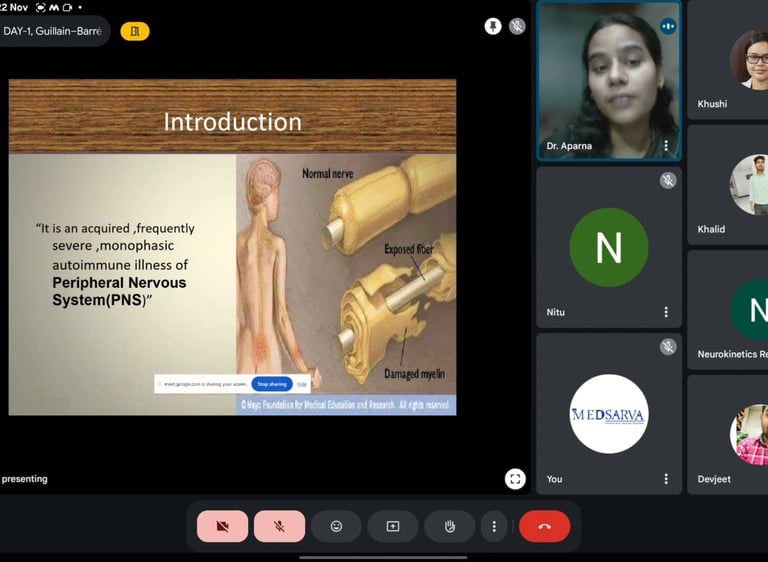Open the emoji reactions panel
The width and height of the screenshot is (768, 562).
coord(336,526)
